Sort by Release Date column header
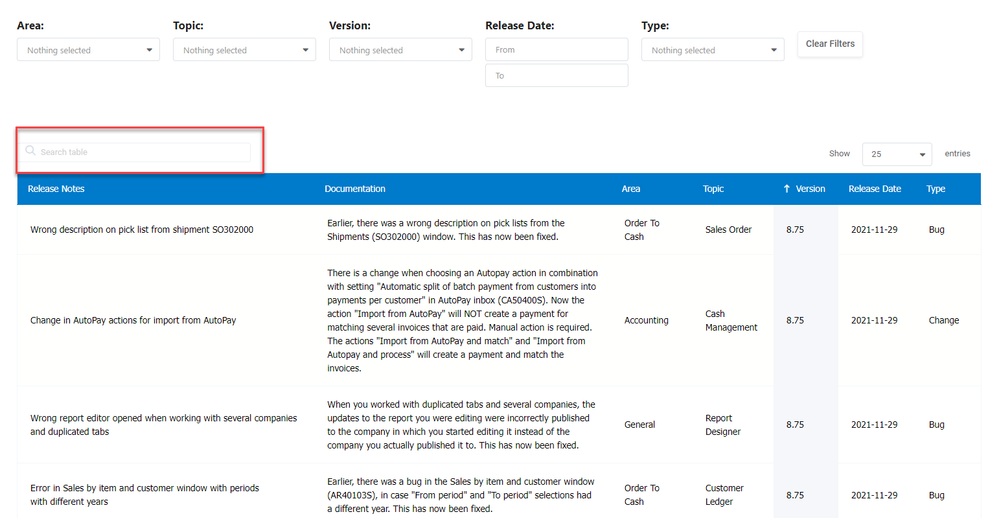This screenshot has width=999, height=518. coord(875,189)
